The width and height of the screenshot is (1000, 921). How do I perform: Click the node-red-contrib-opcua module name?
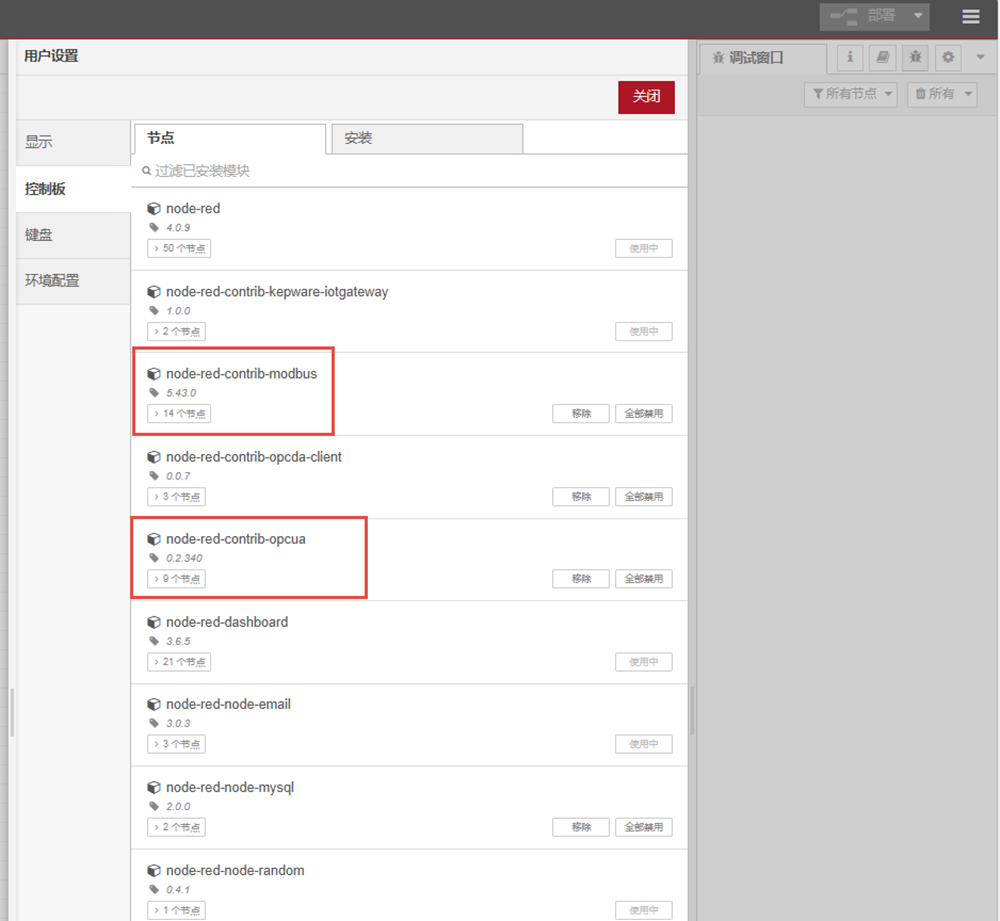[235, 539]
